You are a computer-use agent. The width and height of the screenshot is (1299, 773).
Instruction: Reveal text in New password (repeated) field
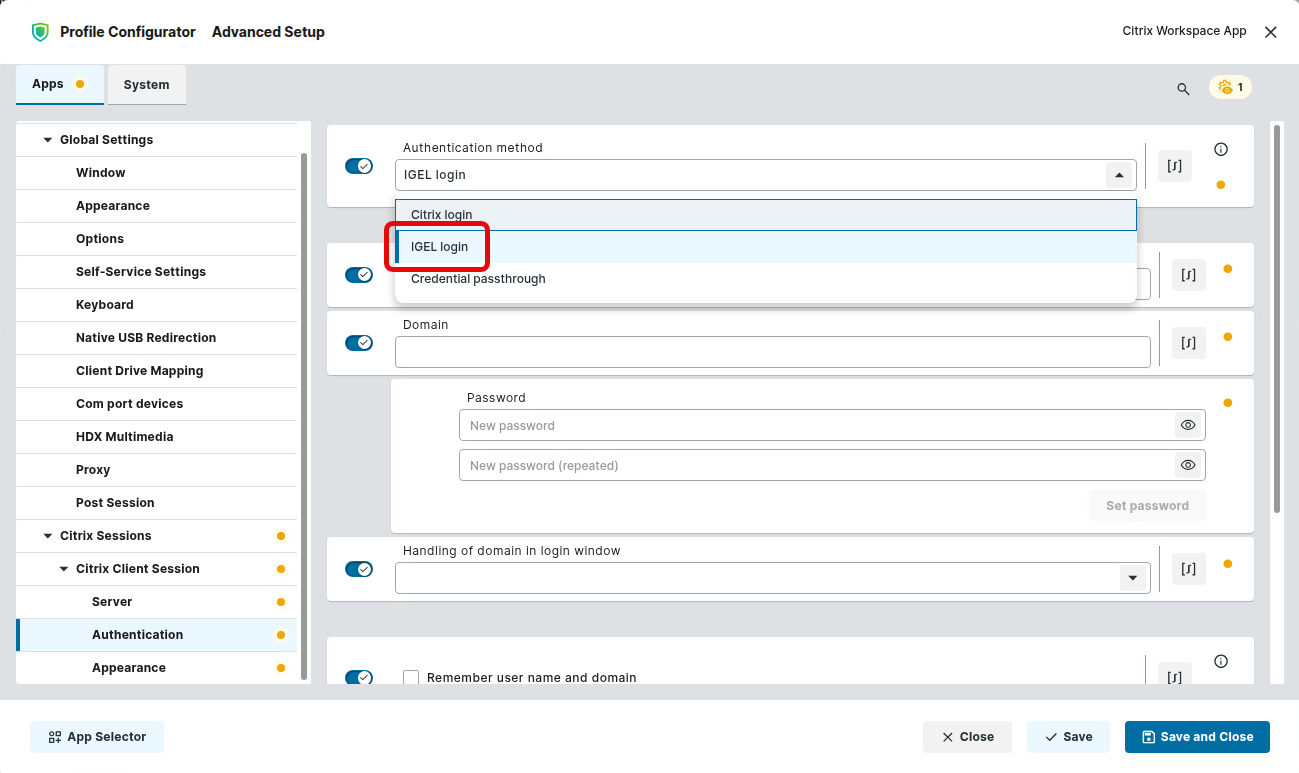(x=1188, y=465)
